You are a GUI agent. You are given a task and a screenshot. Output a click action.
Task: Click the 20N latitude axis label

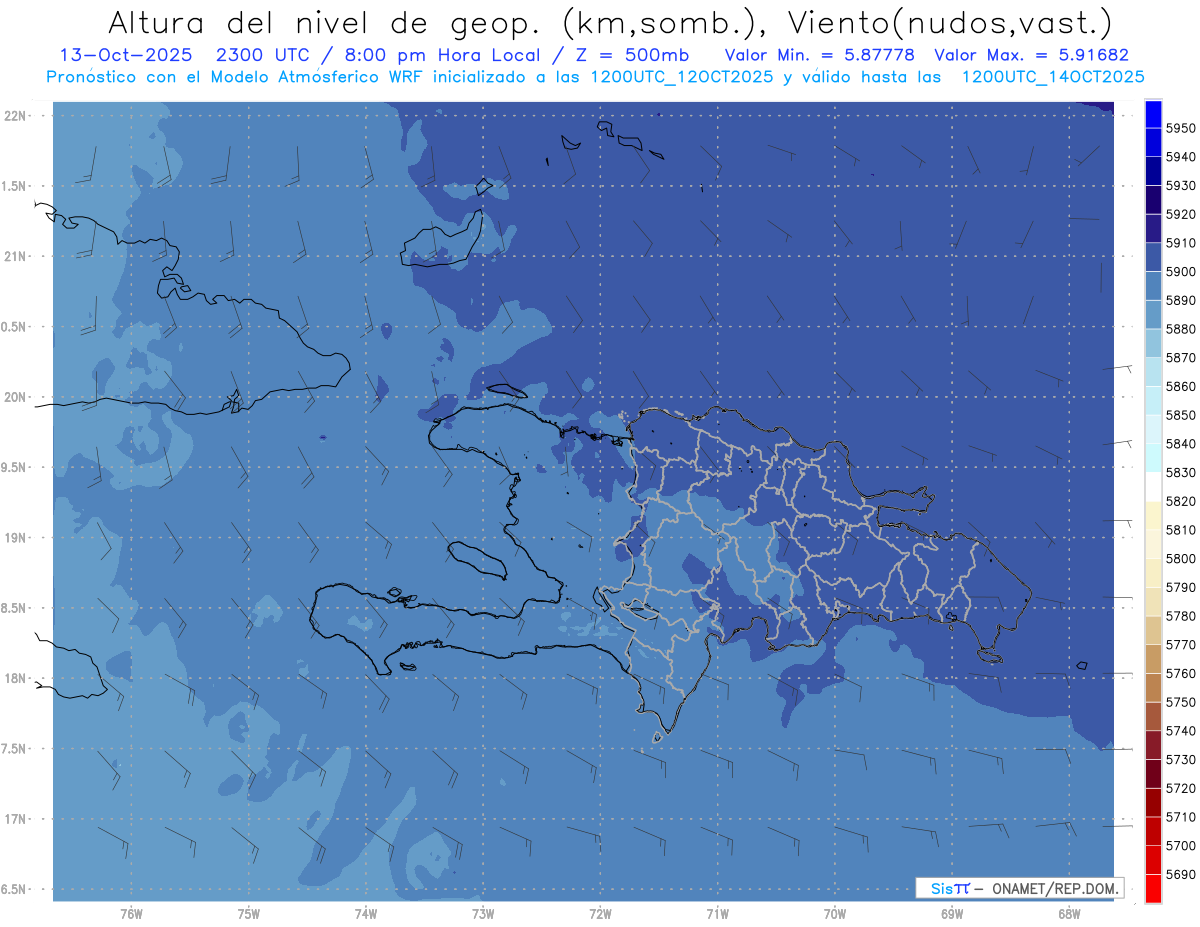coord(16,397)
